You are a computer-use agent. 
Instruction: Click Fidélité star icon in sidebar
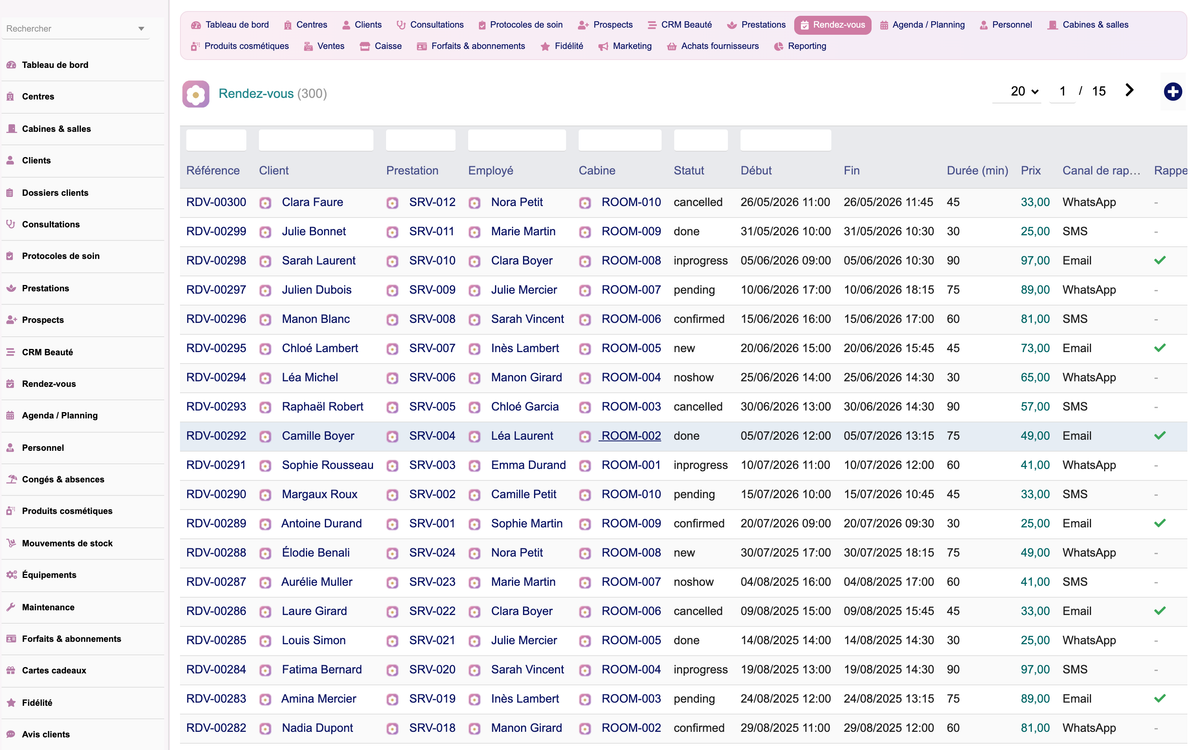pyautogui.click(x=11, y=703)
